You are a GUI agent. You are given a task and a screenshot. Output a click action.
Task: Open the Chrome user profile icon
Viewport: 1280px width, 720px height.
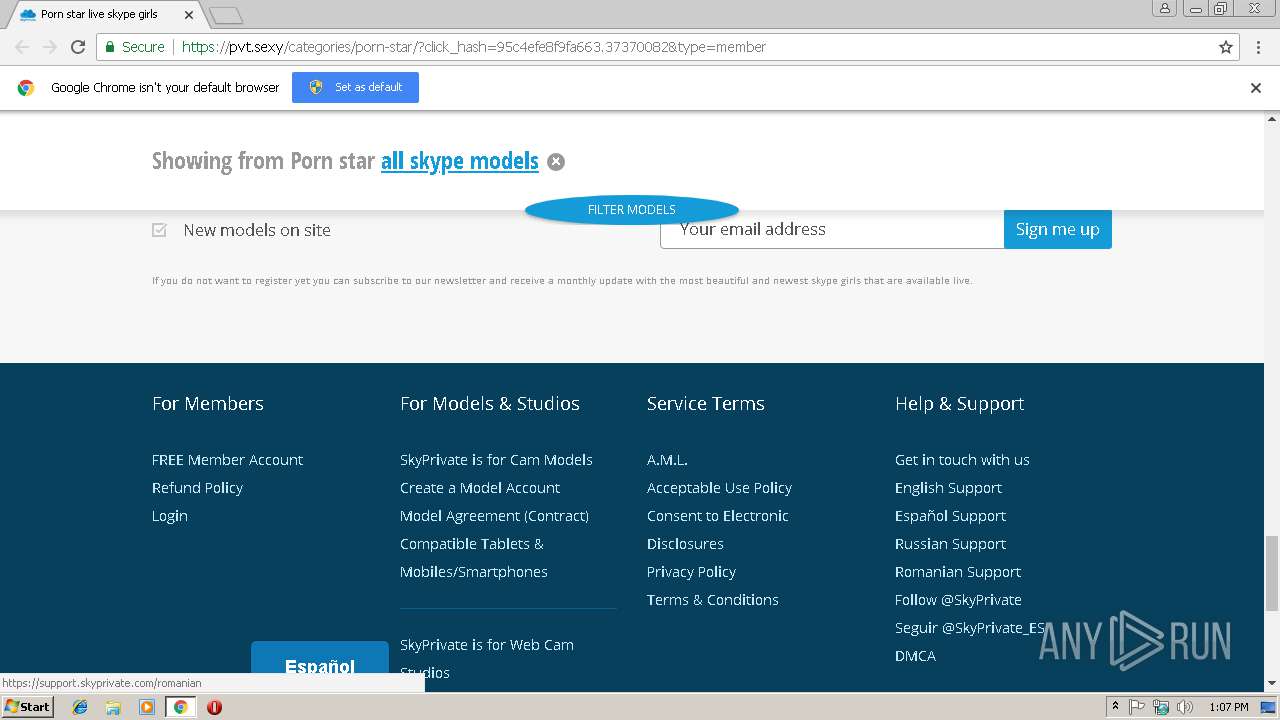pyautogui.click(x=1165, y=9)
